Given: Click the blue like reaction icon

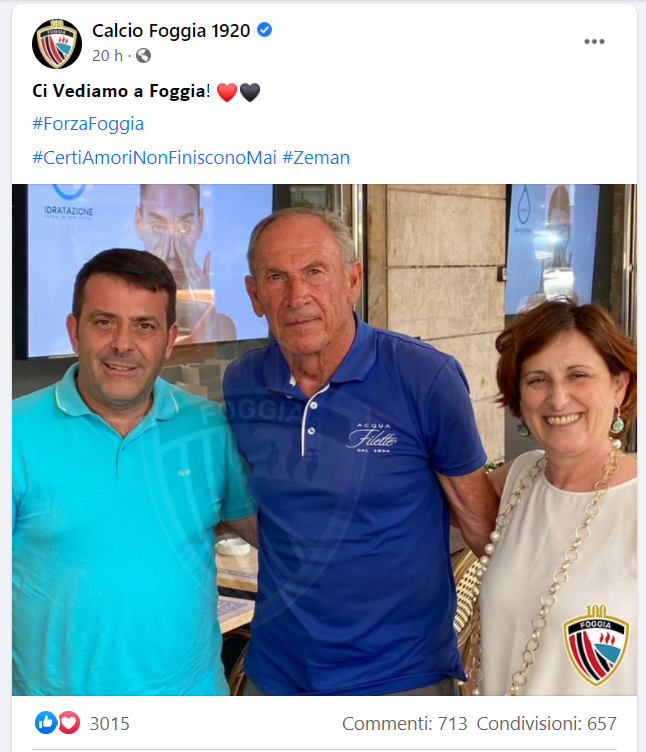Looking at the screenshot, I should pos(46,722).
